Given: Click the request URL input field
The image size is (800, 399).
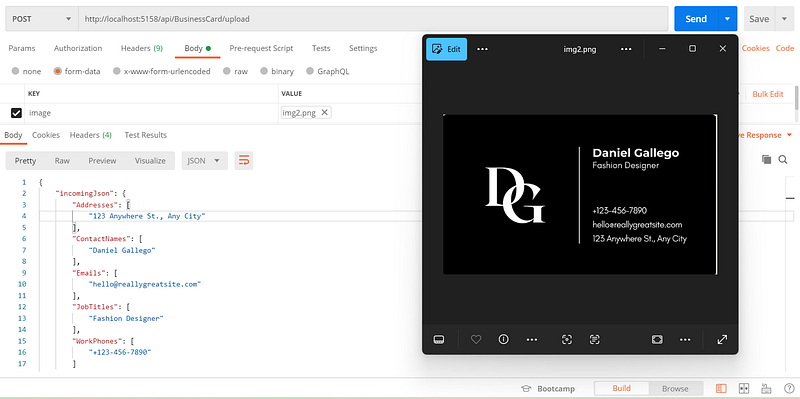Looking at the screenshot, I should pos(373,19).
